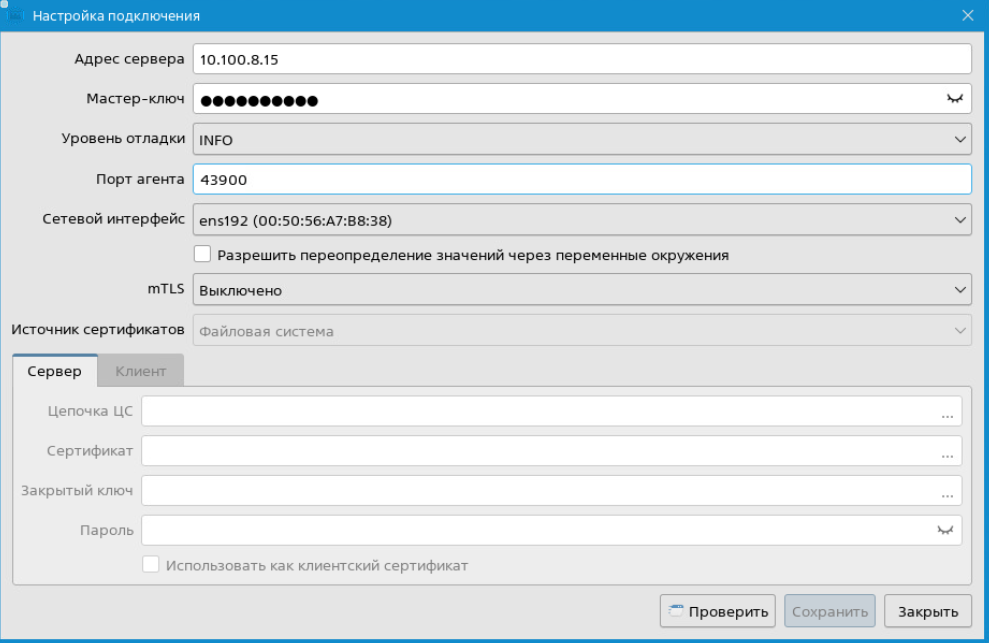
Task: Show the certificate password via eye icon
Action: tap(945, 530)
